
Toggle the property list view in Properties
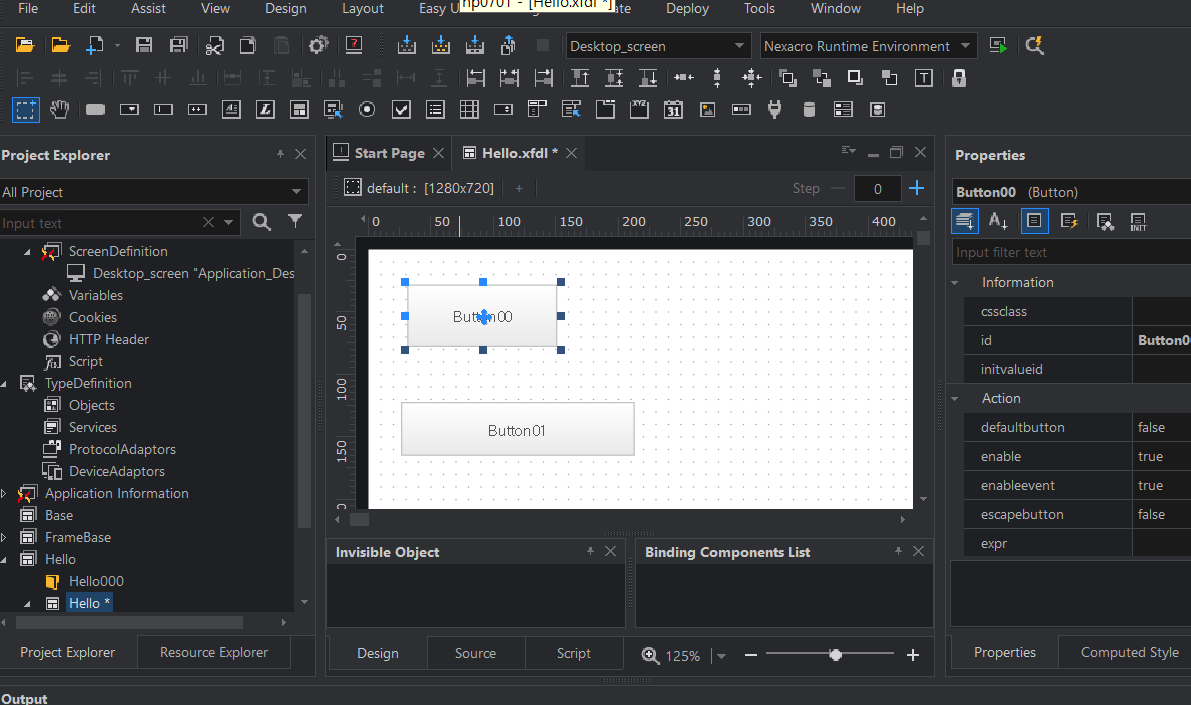click(1034, 221)
